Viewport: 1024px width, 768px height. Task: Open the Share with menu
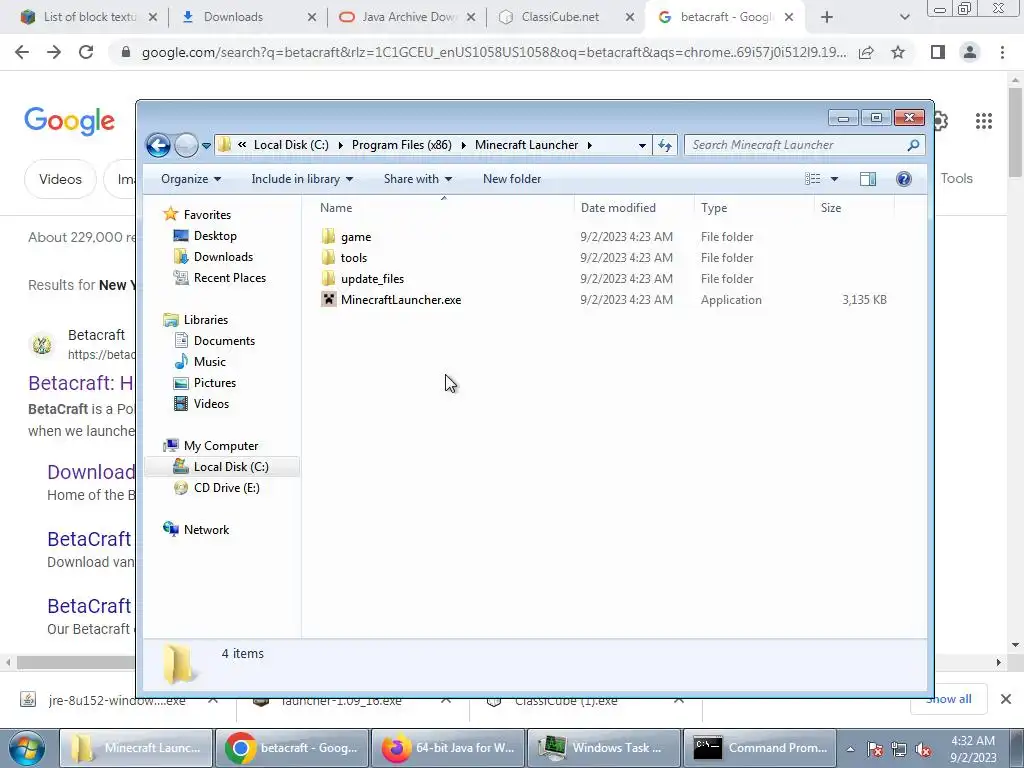pyautogui.click(x=418, y=179)
